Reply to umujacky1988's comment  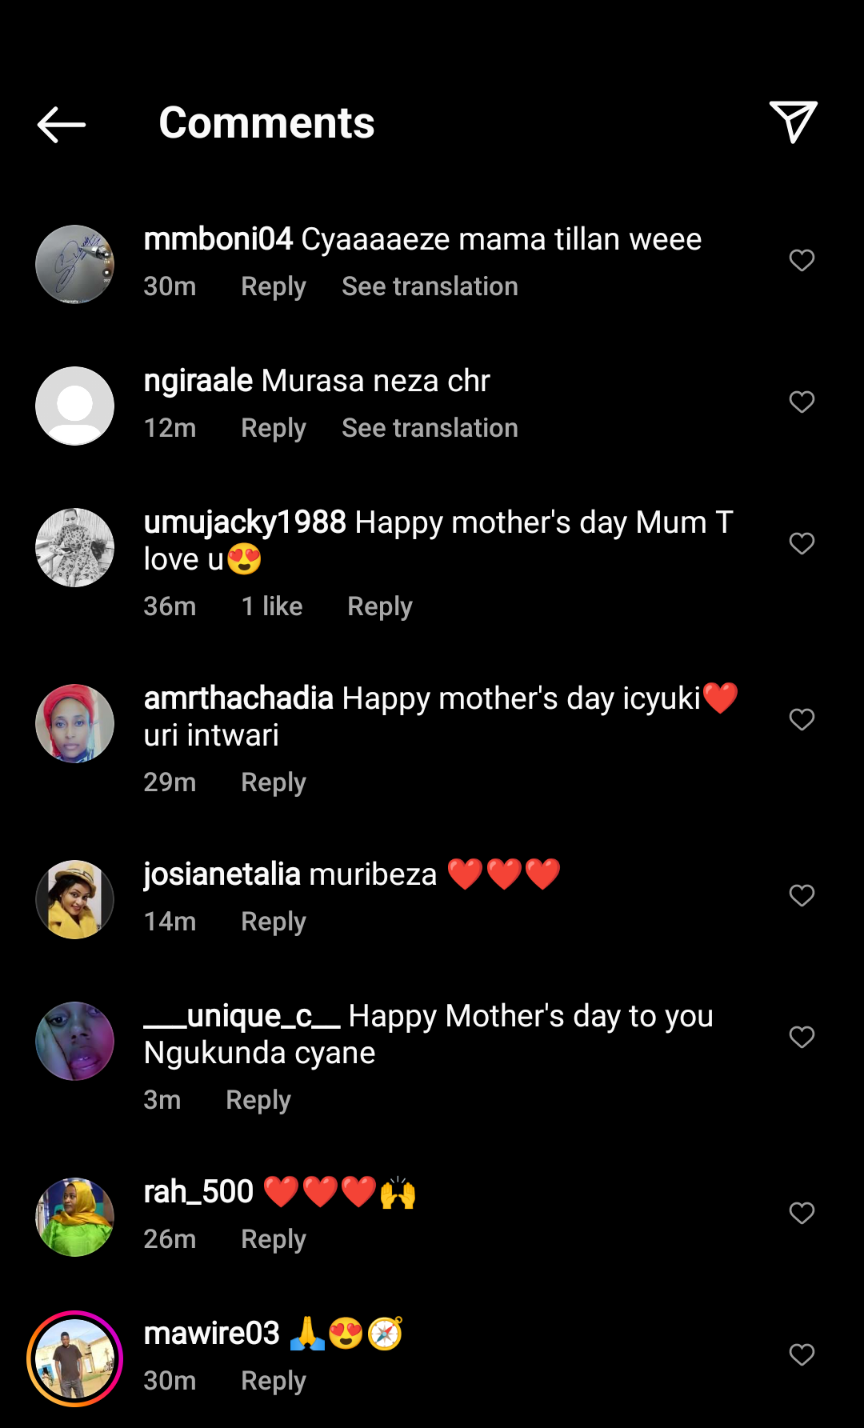click(379, 606)
